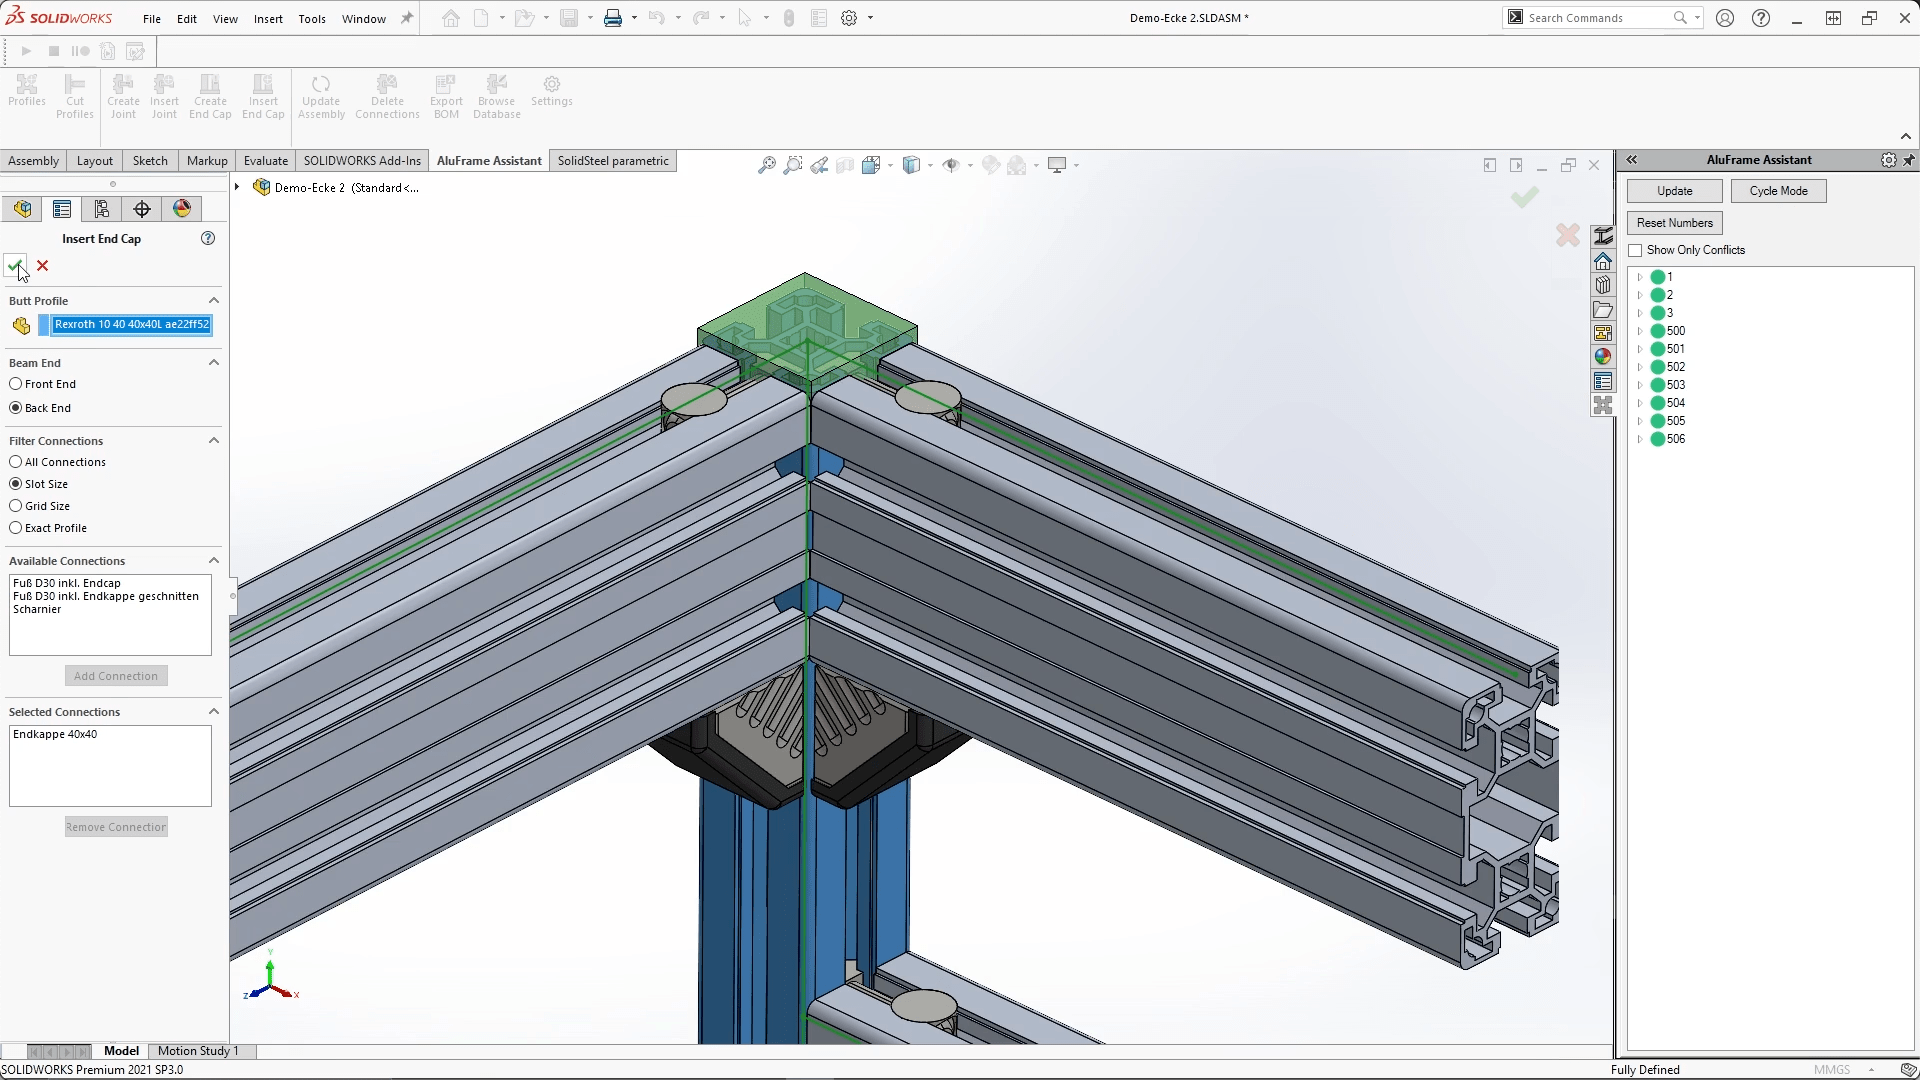The width and height of the screenshot is (1920, 1080).
Task: Open the SOLIDWORKS Options gear in the toolbar
Action: click(x=848, y=18)
